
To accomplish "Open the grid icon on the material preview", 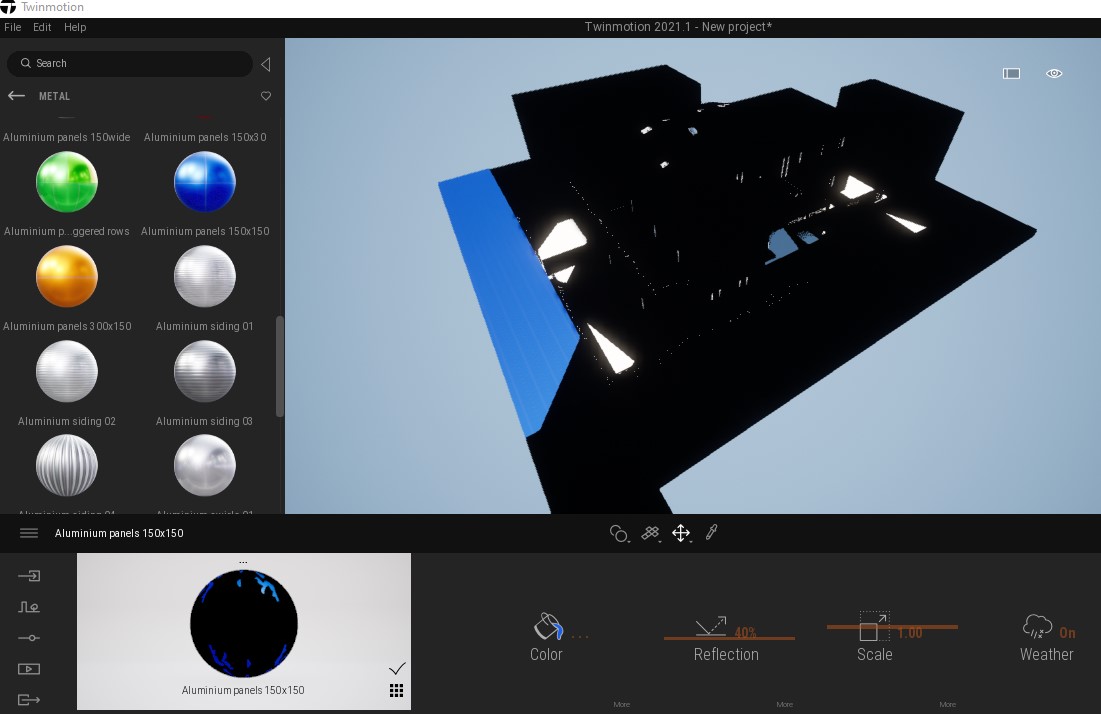I will [x=396, y=691].
